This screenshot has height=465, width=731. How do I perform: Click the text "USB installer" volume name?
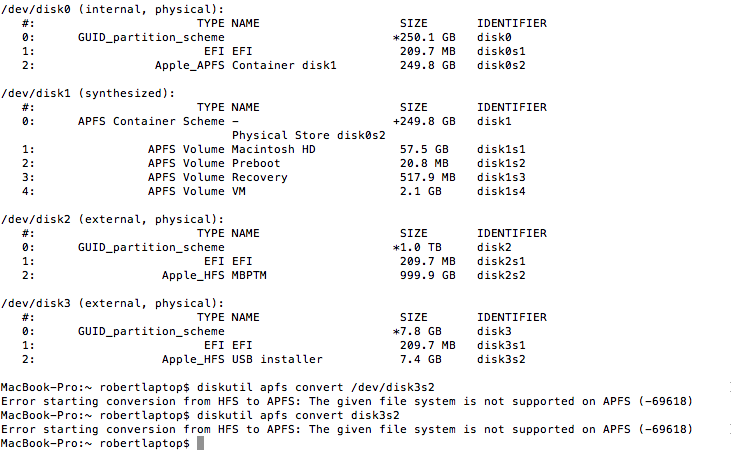277,359
